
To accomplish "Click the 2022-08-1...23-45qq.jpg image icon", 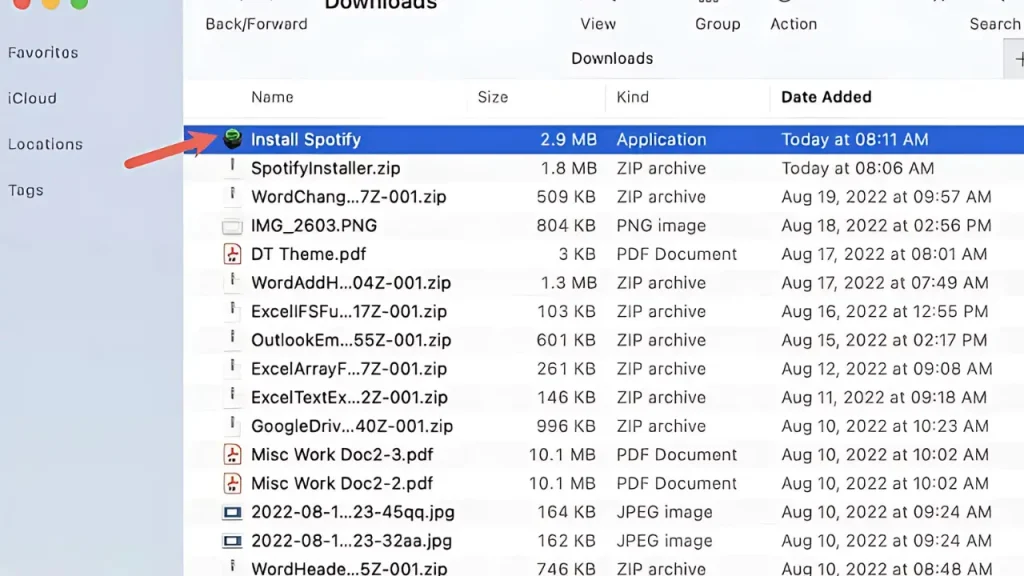I will tap(232, 512).
